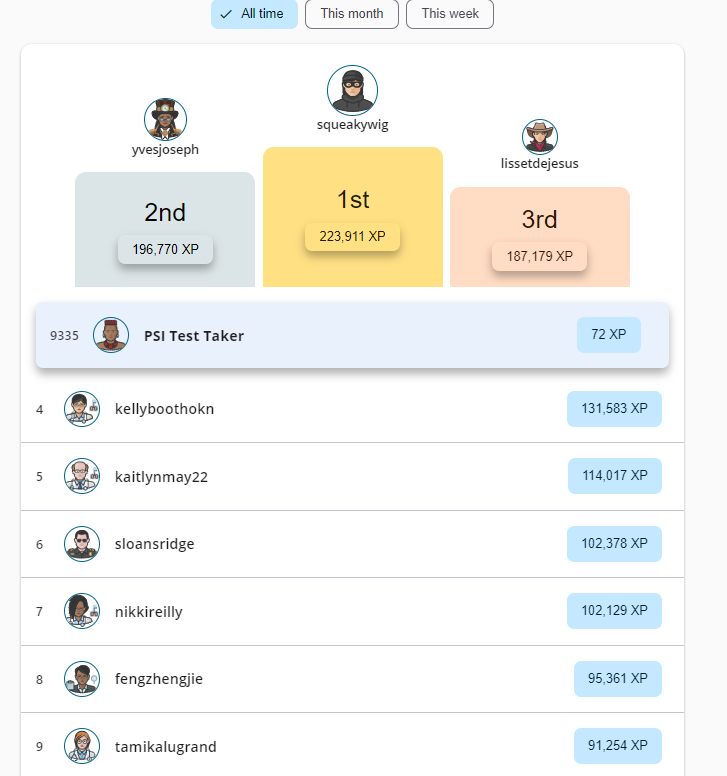Switch leaderboard to This month
Viewport: 727px width, 776px height.
tap(352, 14)
